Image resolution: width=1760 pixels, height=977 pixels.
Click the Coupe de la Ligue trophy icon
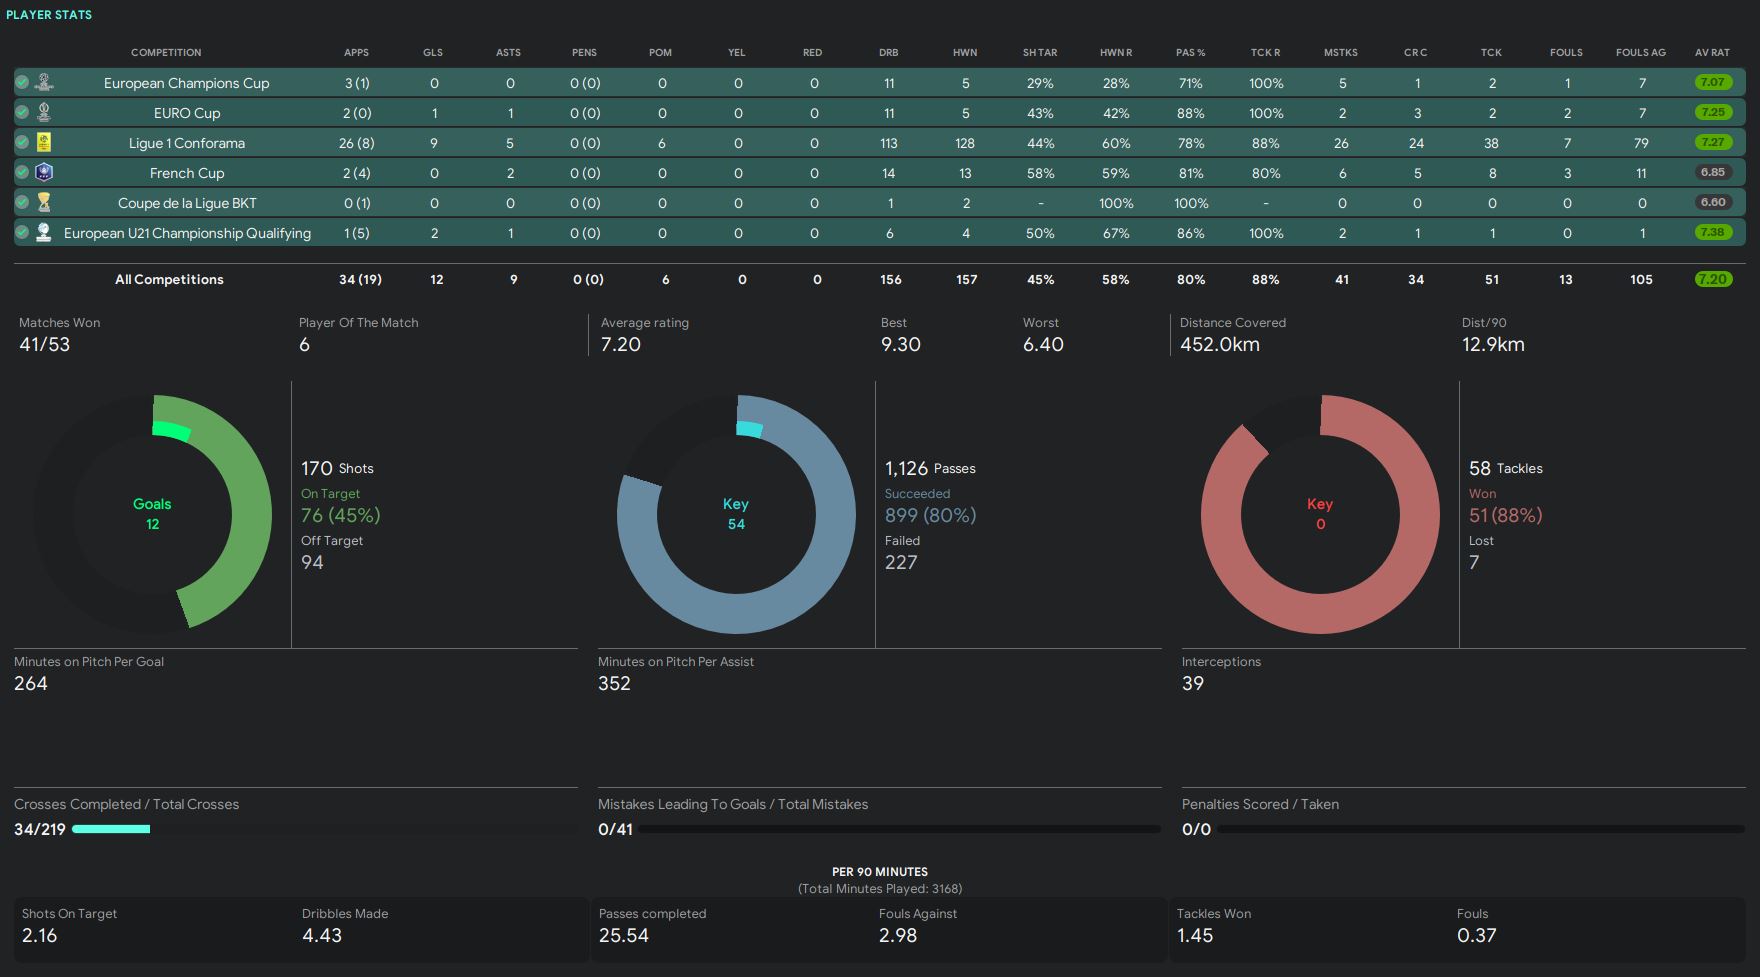pyautogui.click(x=44, y=202)
